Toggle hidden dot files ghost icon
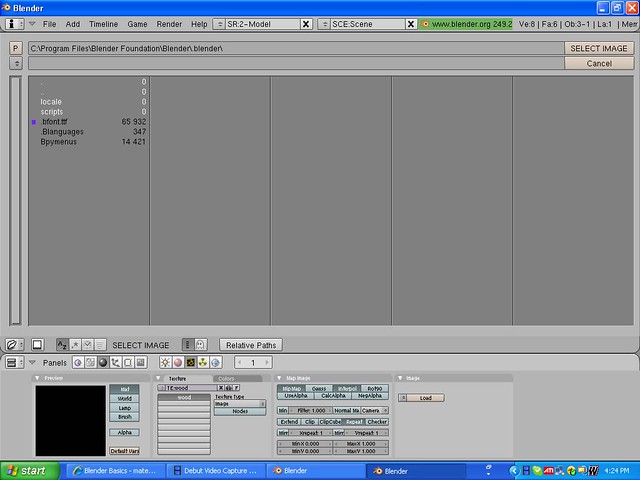 [200, 345]
